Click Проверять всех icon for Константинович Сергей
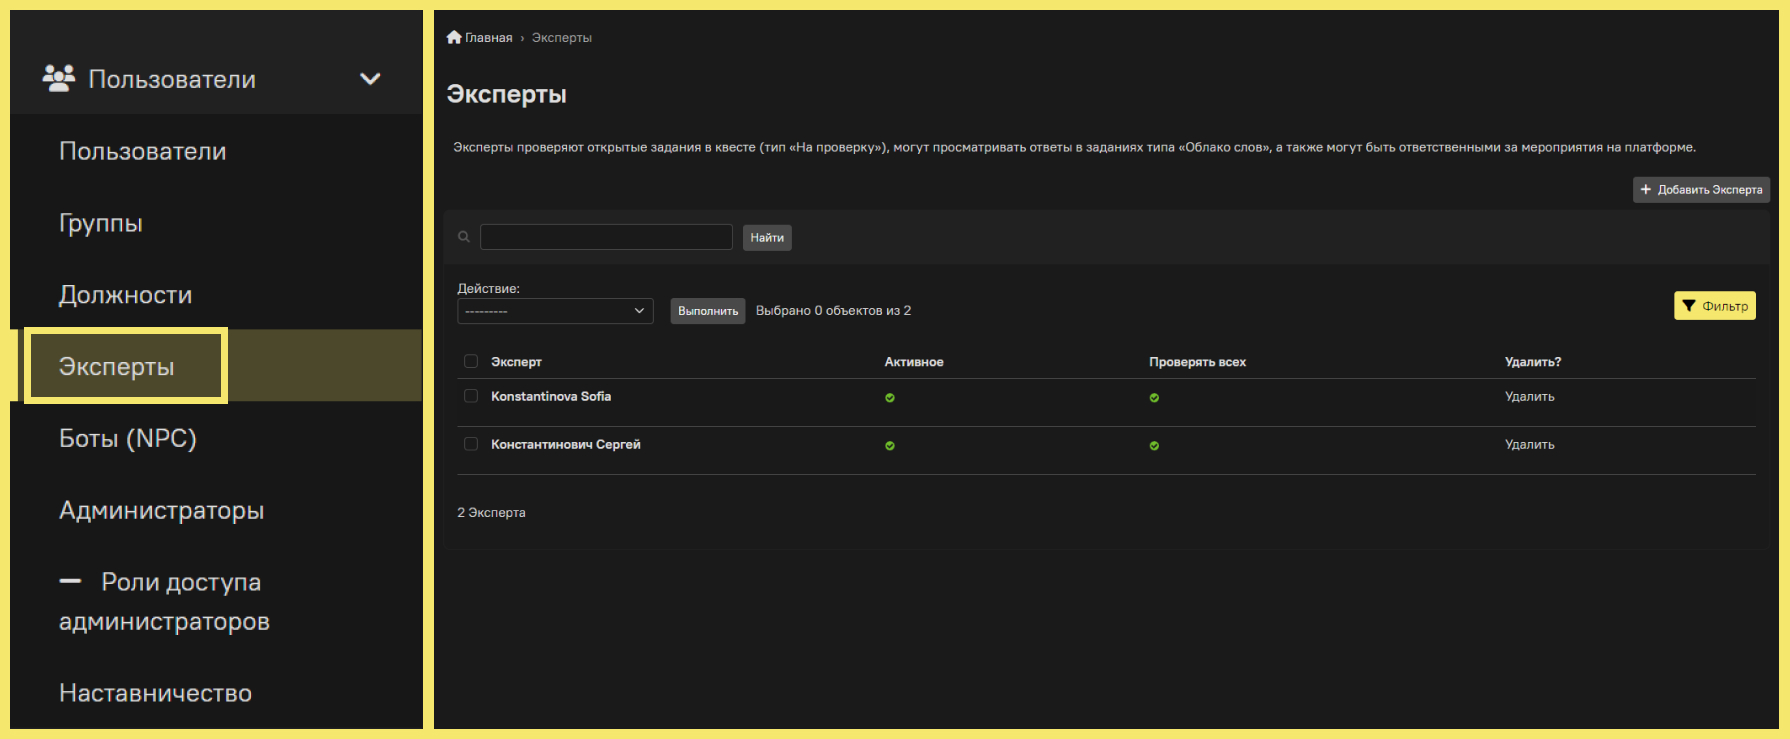 [1154, 446]
